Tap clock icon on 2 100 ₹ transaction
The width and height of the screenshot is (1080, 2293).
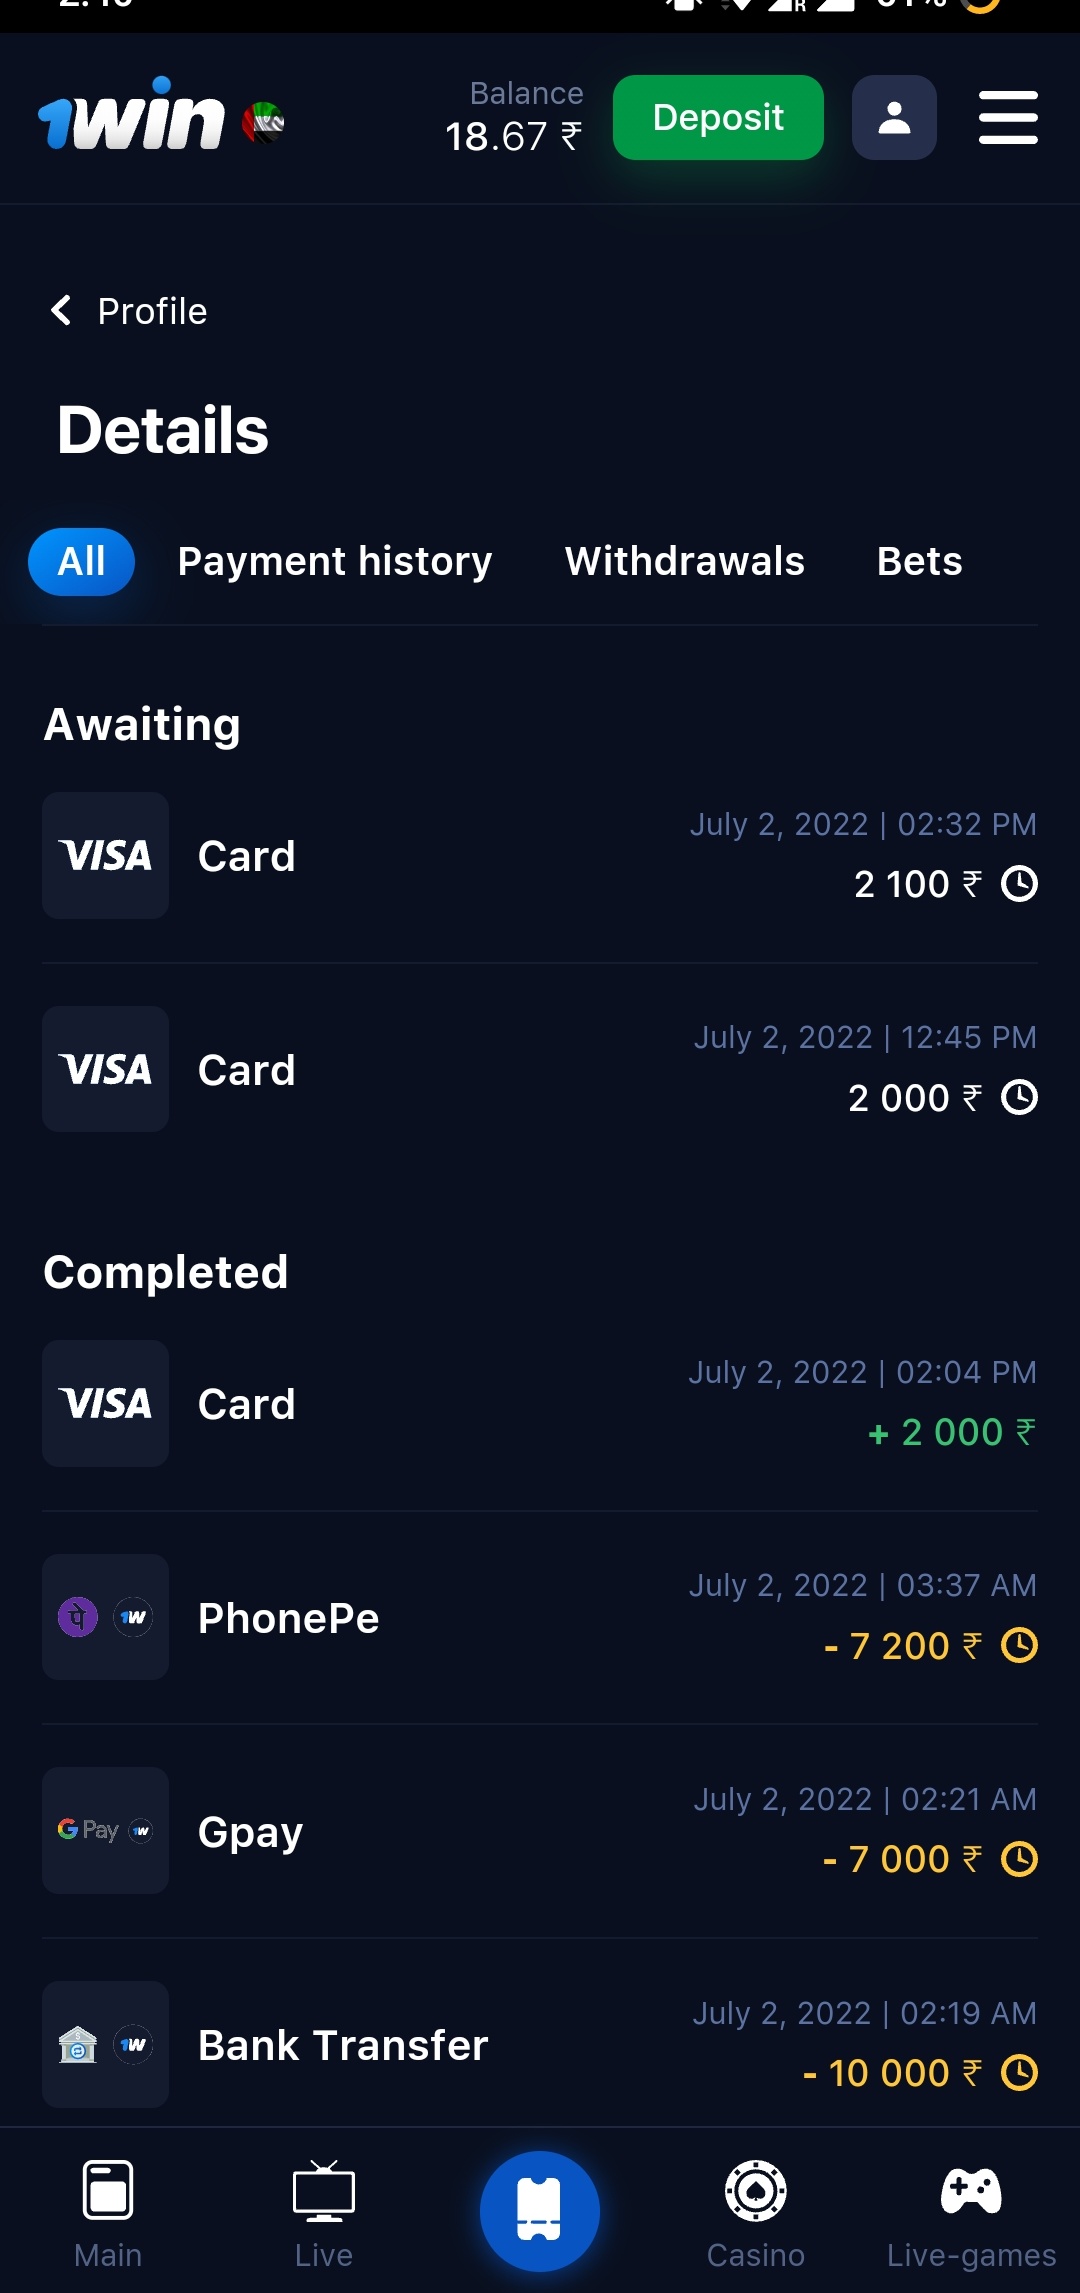pyautogui.click(x=1019, y=884)
